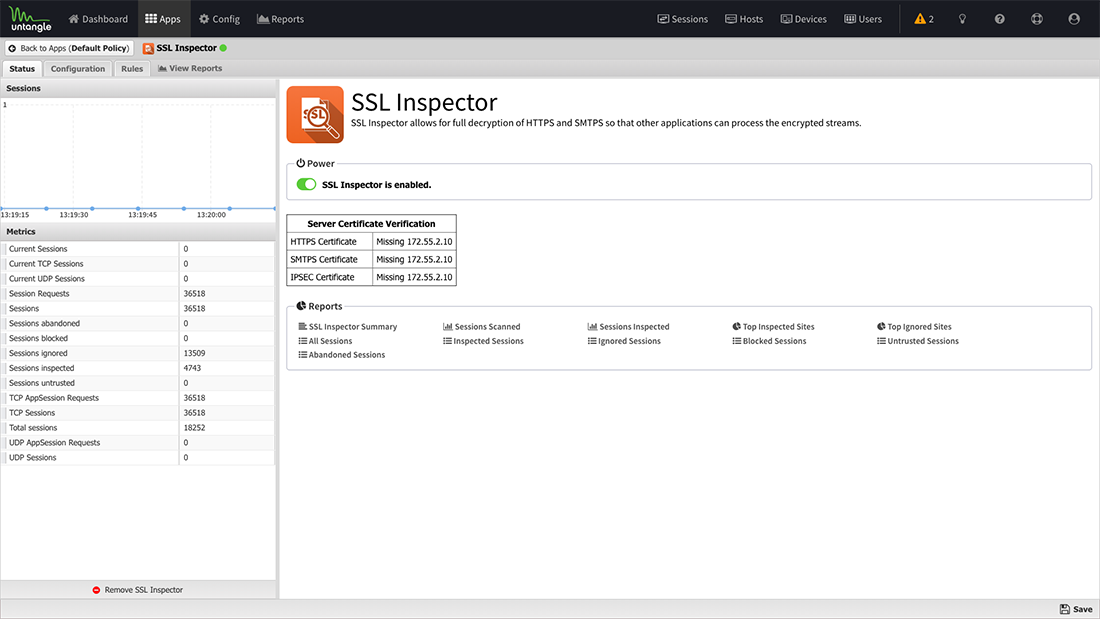Screen dimensions: 1100x619
Task: Click the UDP AppSession Requests row
Action: tap(138, 443)
